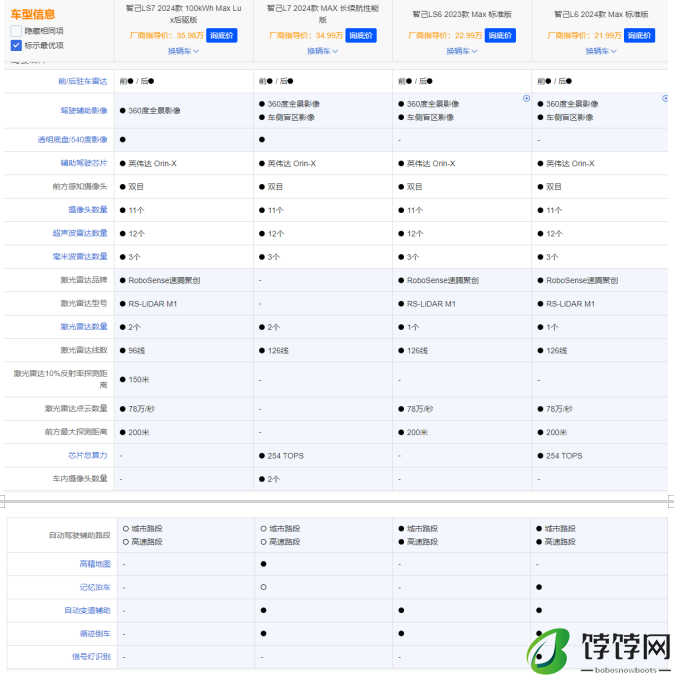Open the 自动变道辅助 link
Screen dimensions: 674x675
87,610
